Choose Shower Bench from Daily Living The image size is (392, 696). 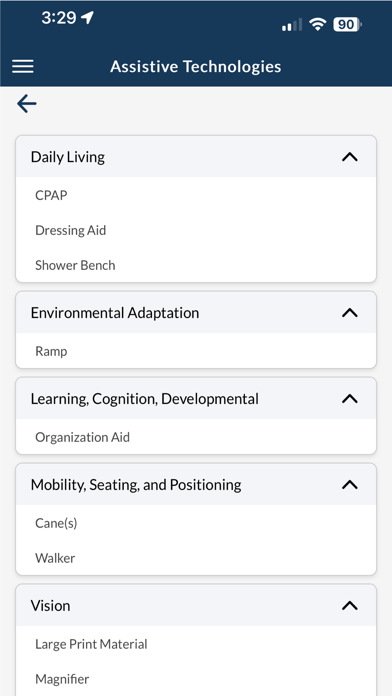point(196,265)
